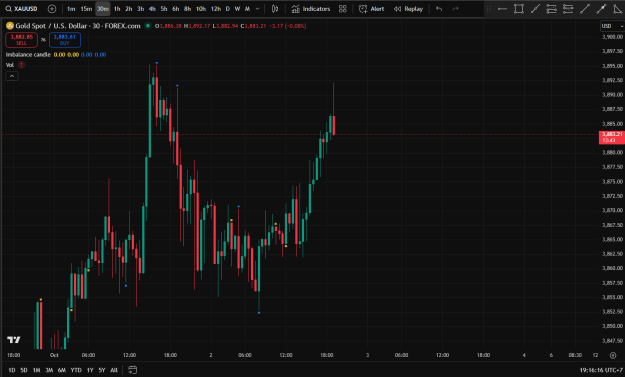This screenshot has height=377, width=625.
Task: Select the long position drawing tool
Action: [551, 9]
